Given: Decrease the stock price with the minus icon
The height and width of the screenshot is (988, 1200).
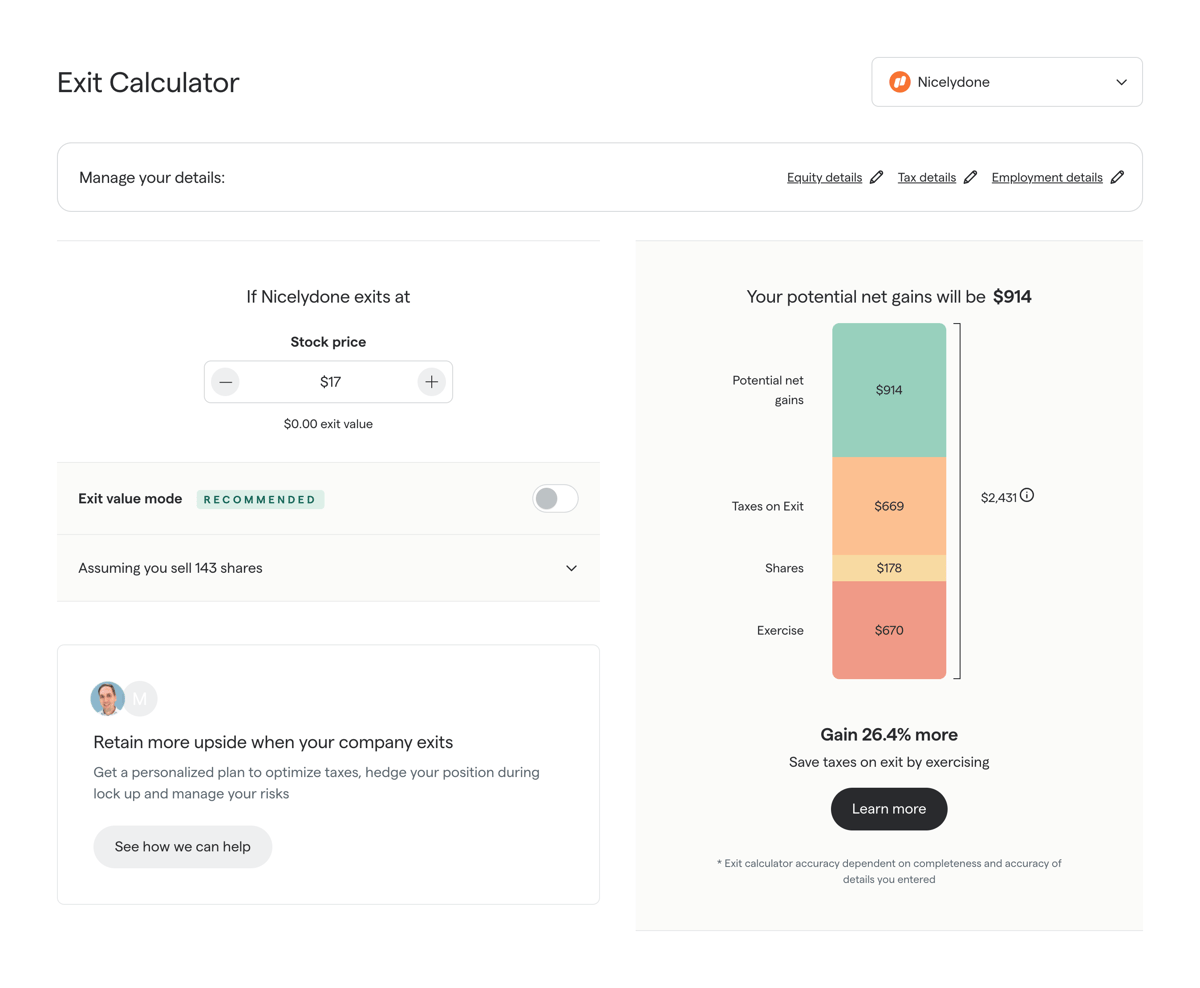Looking at the screenshot, I should pyautogui.click(x=225, y=381).
